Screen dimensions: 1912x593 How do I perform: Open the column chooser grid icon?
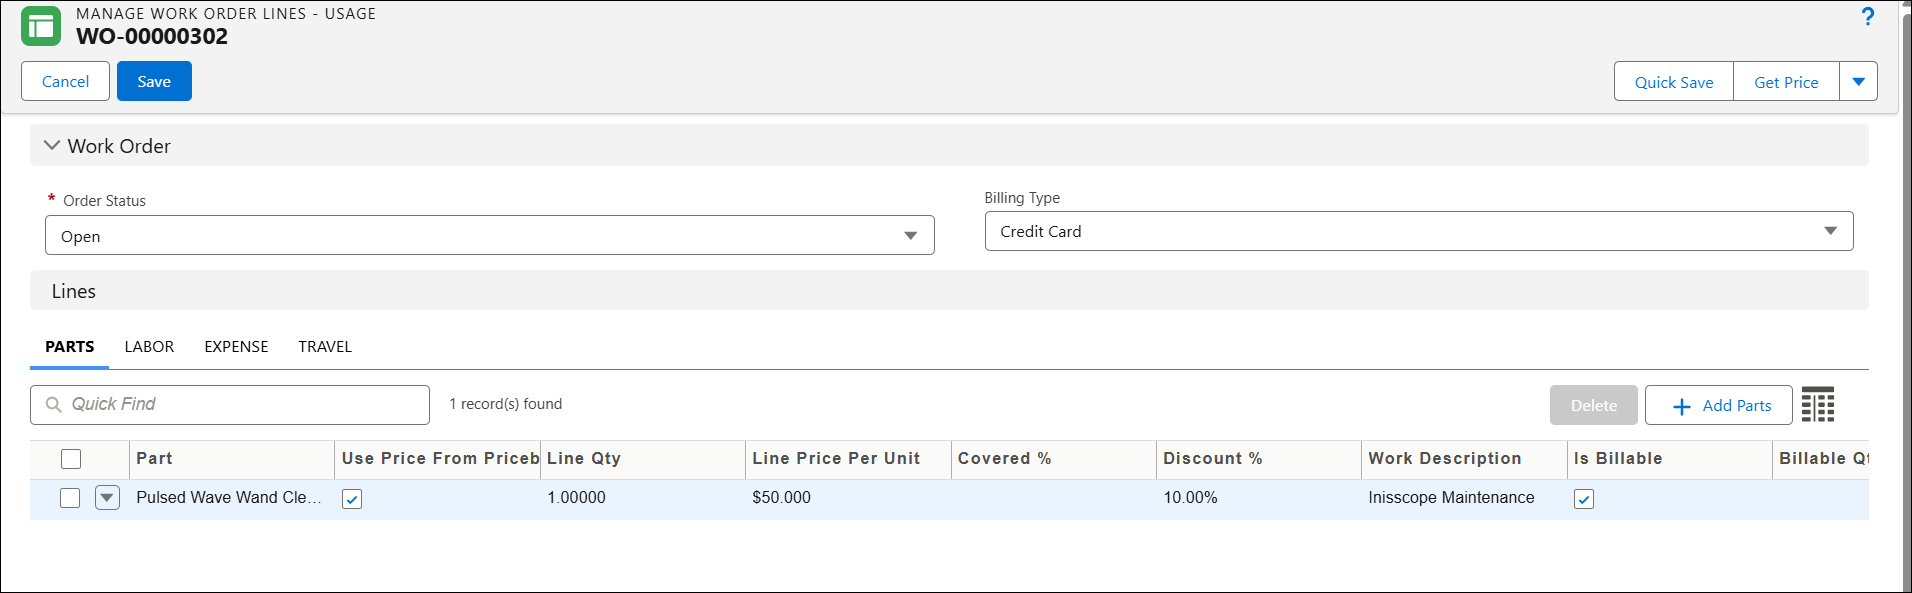click(1818, 404)
